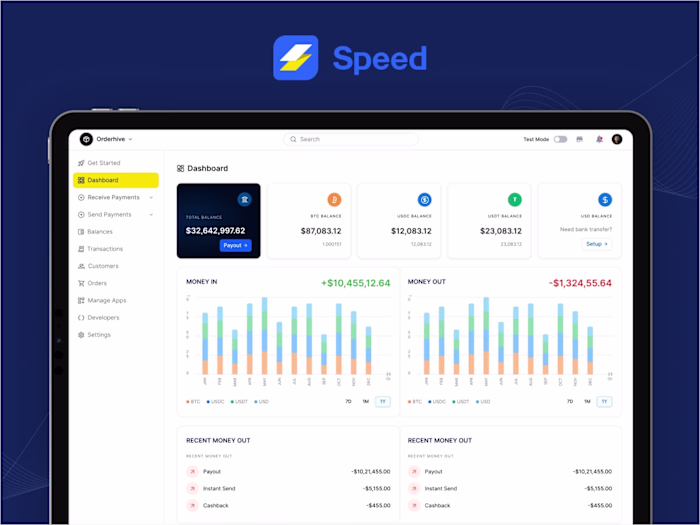
Task: Toggle USDT legend in Money Out chart
Action: point(461,401)
